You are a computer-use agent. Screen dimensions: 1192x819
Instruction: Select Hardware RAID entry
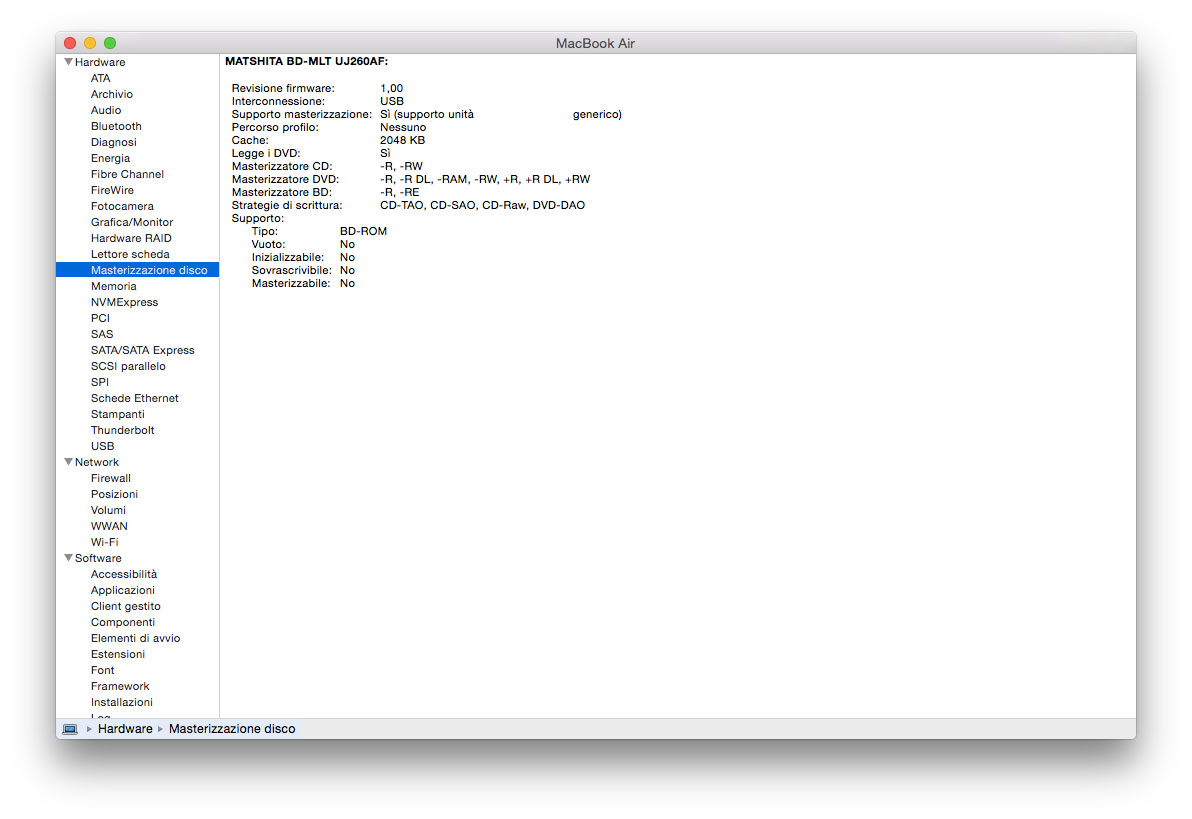131,238
